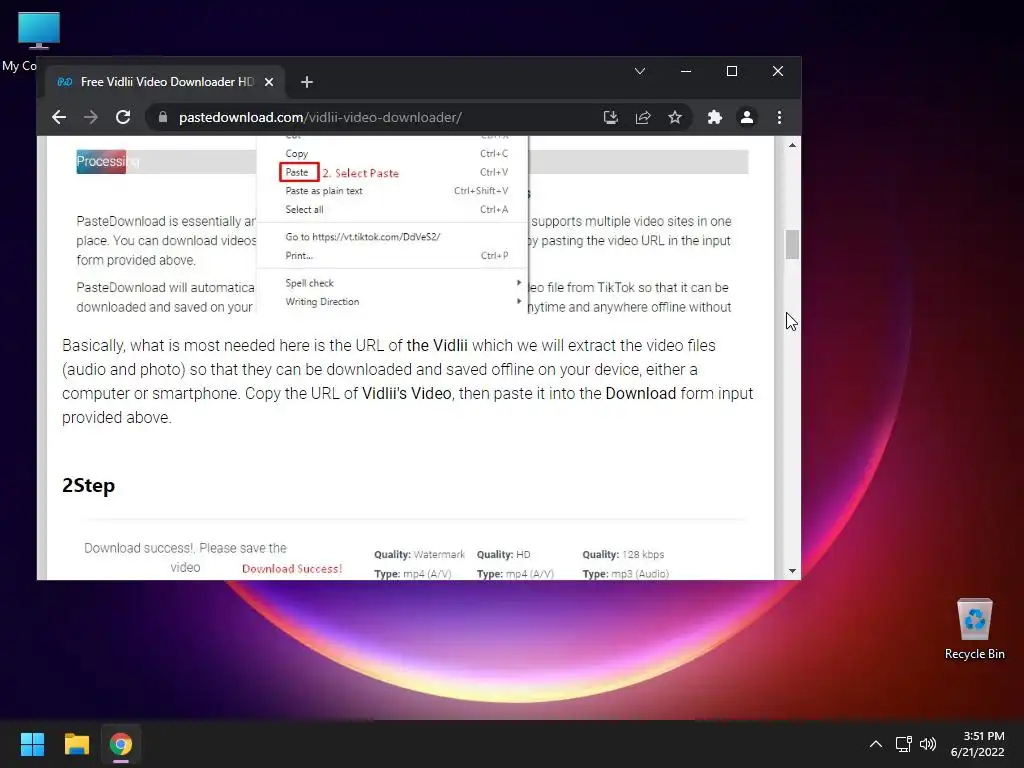Image resolution: width=1024 pixels, height=768 pixels.
Task: Click the scrollbar up arrow
Action: coord(792,145)
